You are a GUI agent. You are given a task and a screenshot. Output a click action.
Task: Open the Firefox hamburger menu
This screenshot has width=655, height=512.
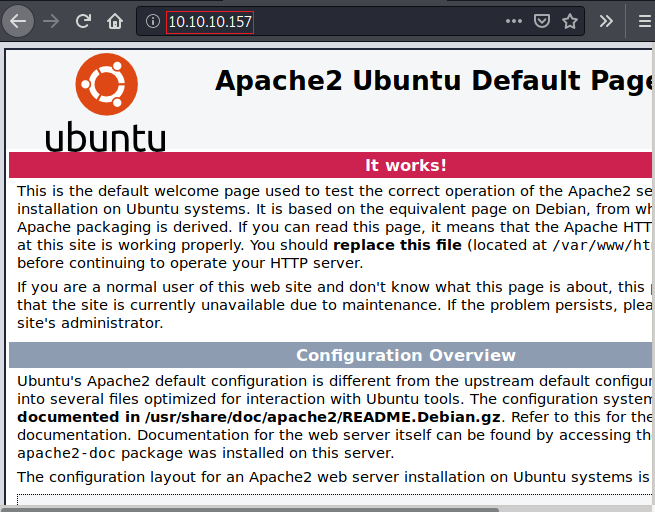click(645, 21)
